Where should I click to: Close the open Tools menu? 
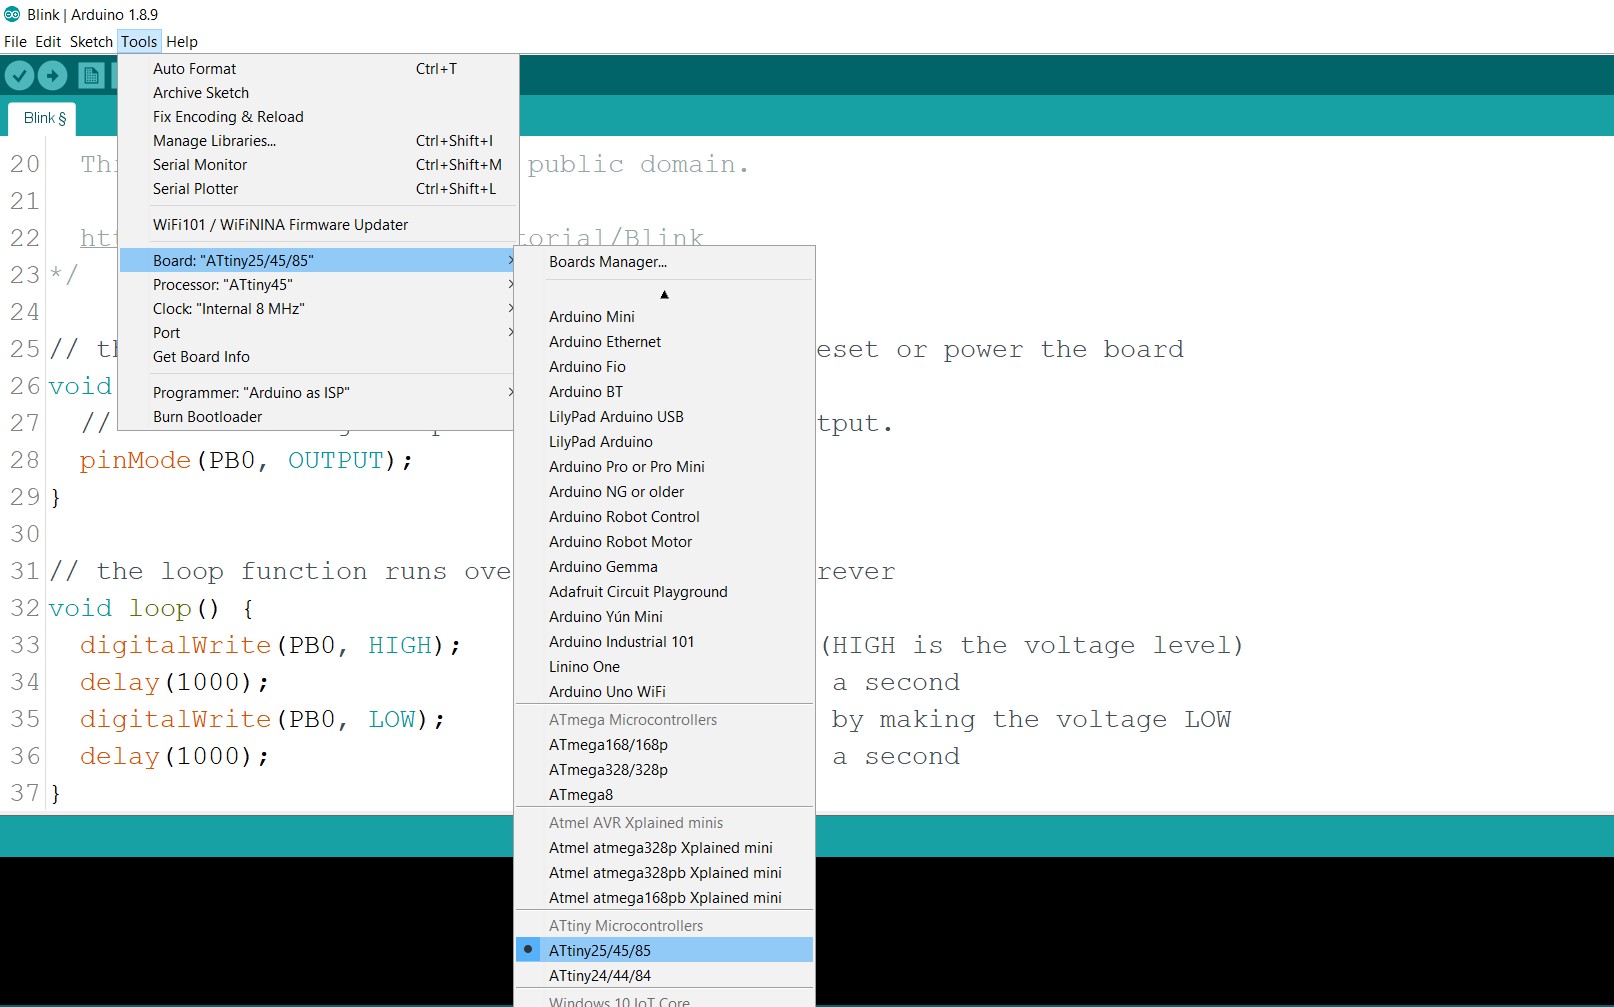(x=139, y=42)
